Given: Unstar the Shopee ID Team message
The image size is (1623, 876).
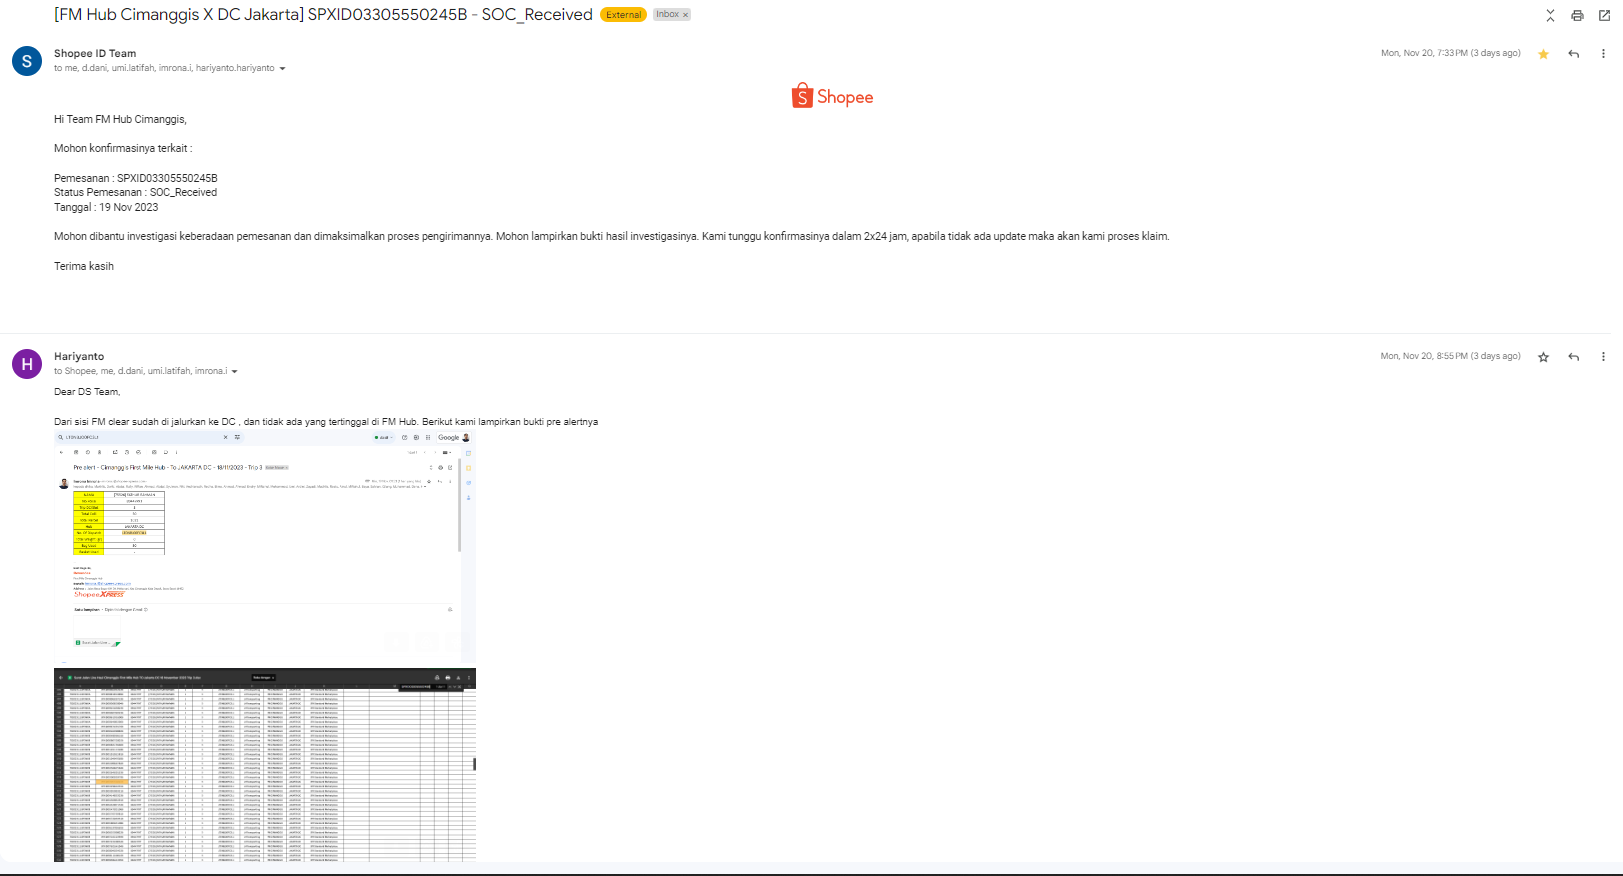Looking at the screenshot, I should (x=1543, y=54).
